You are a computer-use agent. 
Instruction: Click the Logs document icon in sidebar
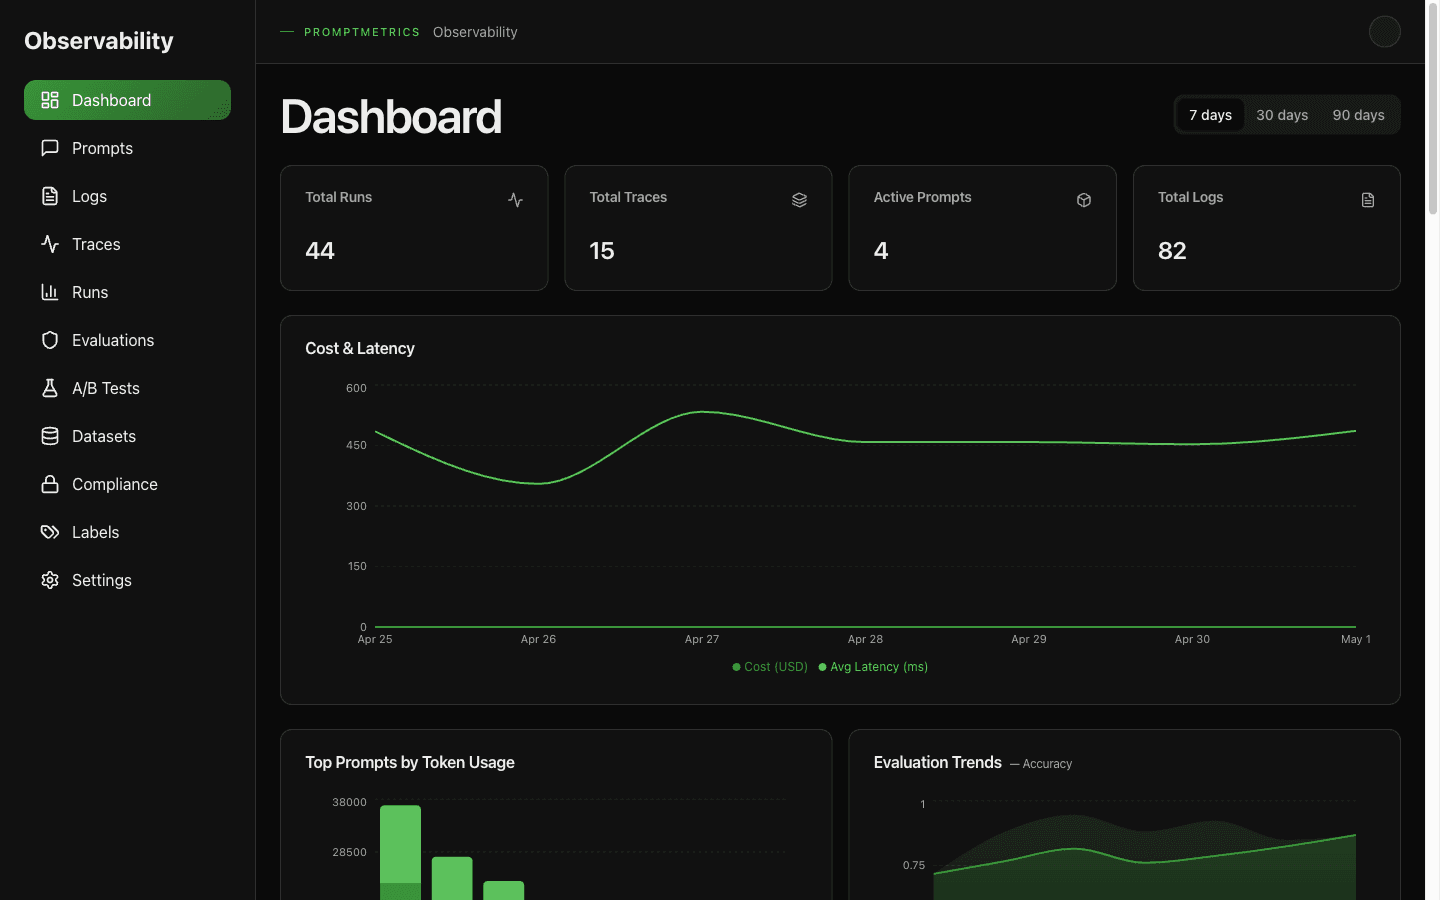click(x=50, y=196)
